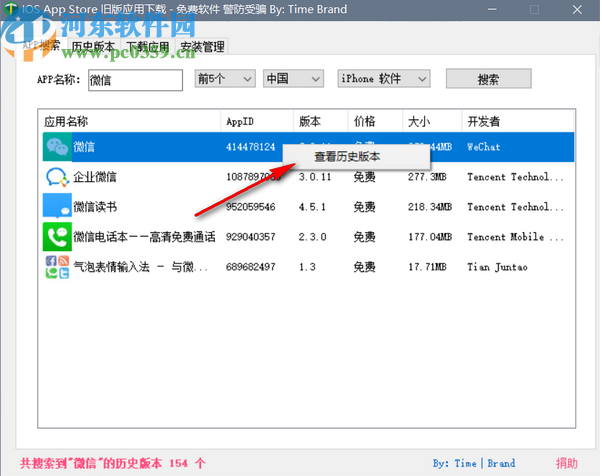Click the WeChat app icon in 微信 row
This screenshot has height=476, width=602.
click(x=57, y=147)
